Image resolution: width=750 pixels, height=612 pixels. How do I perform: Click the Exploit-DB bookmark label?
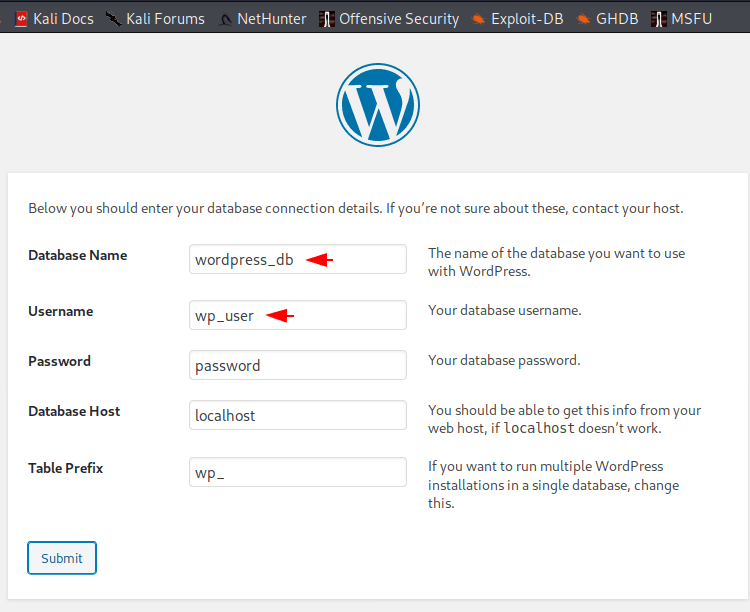click(527, 19)
